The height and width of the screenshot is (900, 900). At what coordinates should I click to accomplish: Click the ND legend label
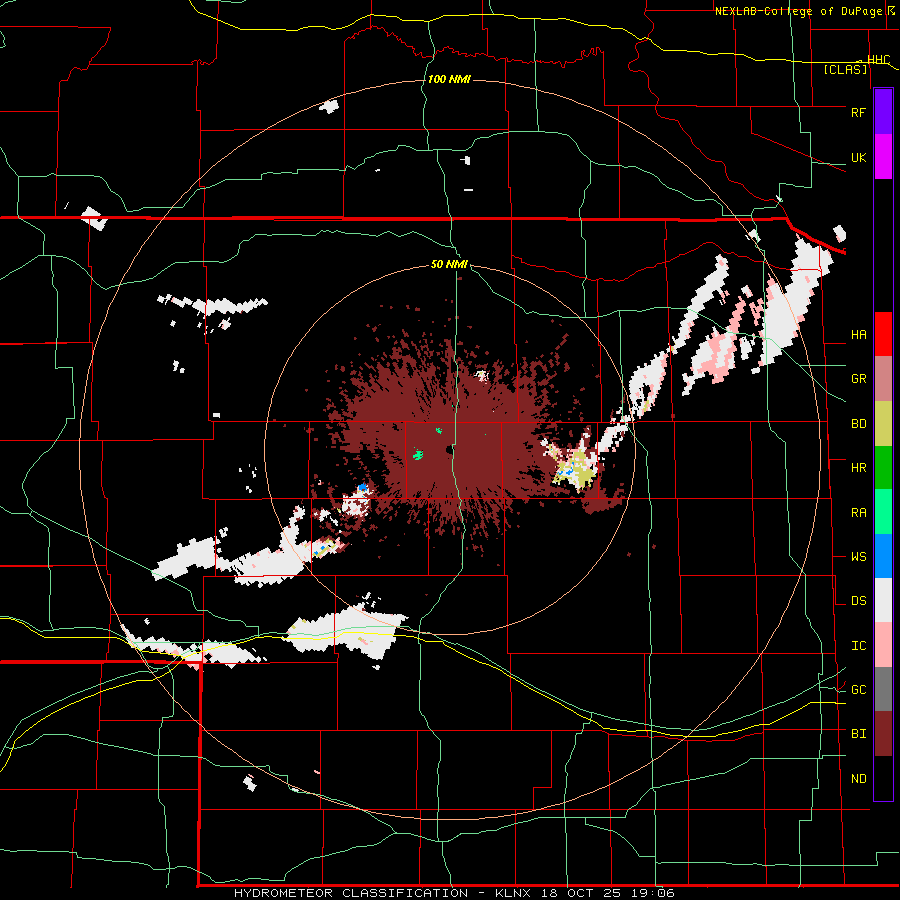(x=858, y=778)
